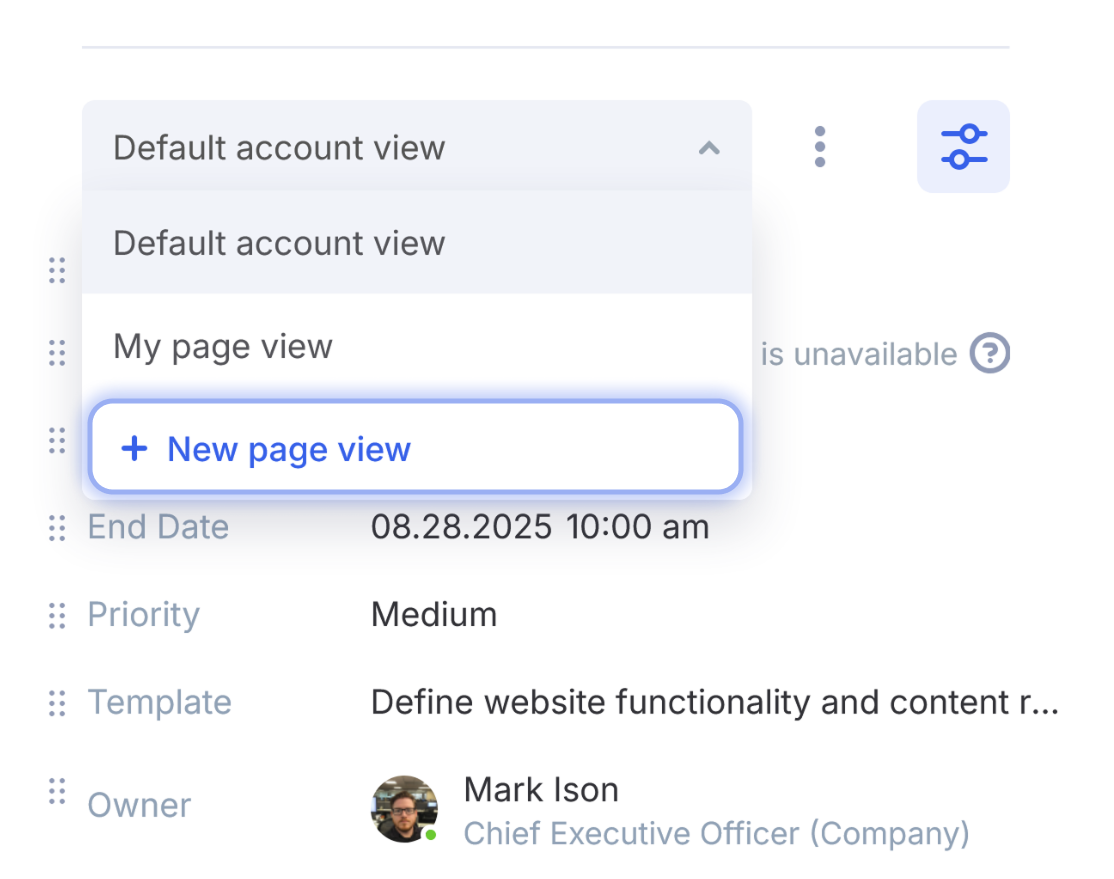Click Chief Executive Officer (Company) link
The height and width of the screenshot is (879, 1114).
point(716,833)
